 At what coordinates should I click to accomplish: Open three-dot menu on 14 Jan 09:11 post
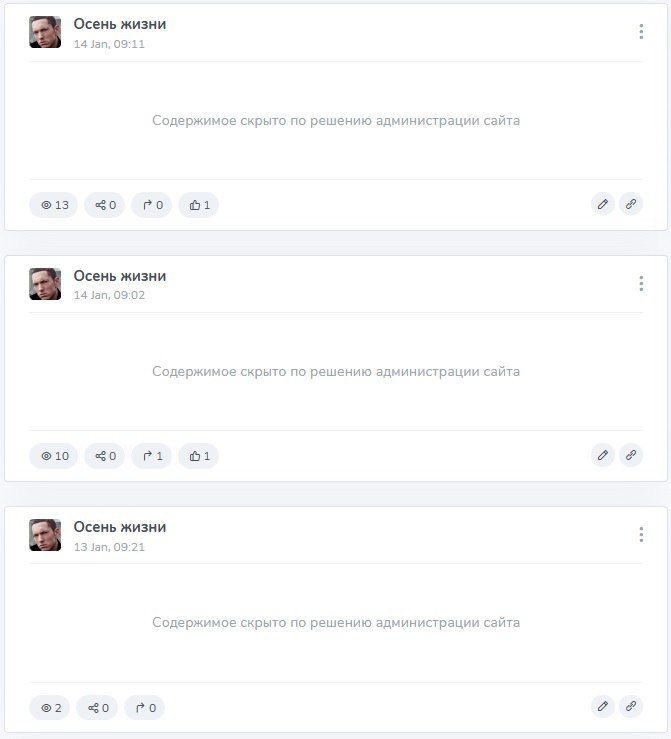point(641,32)
